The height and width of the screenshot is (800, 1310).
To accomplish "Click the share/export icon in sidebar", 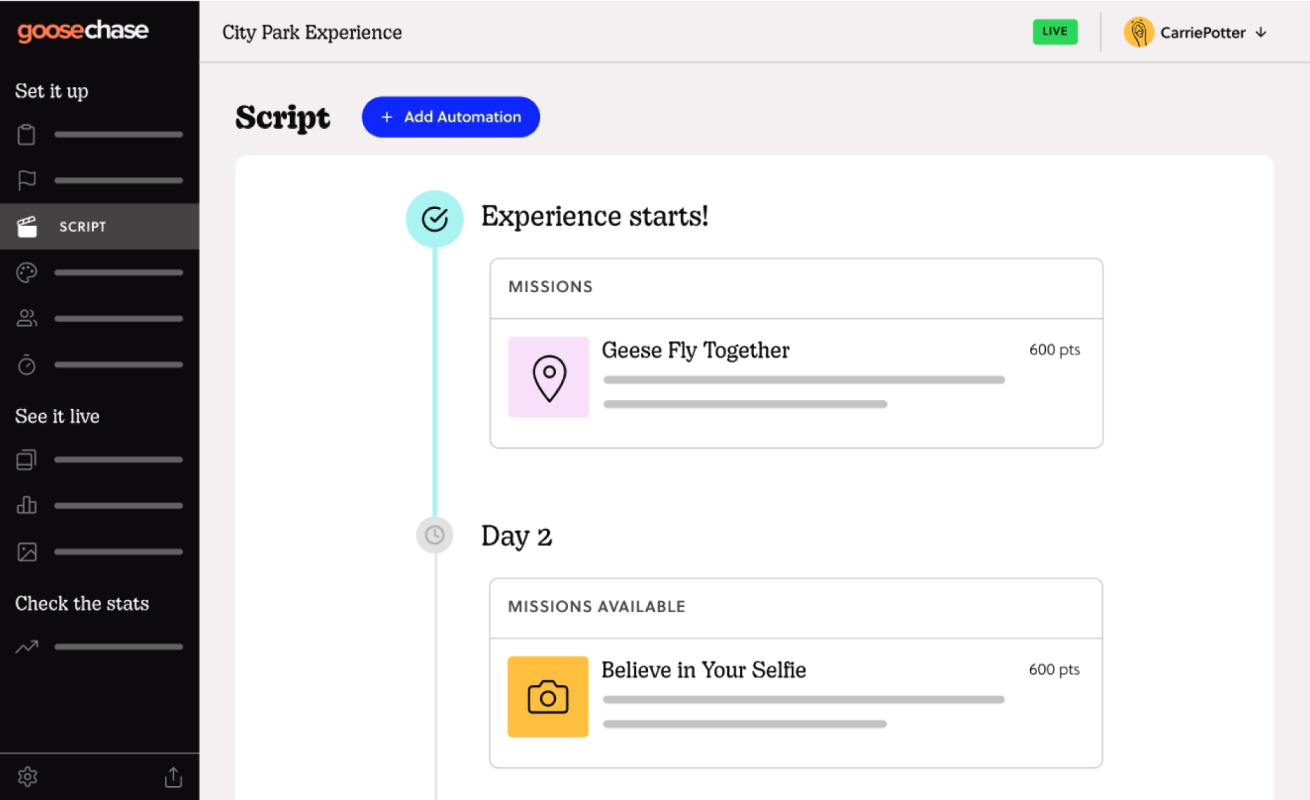I will pyautogui.click(x=173, y=777).
